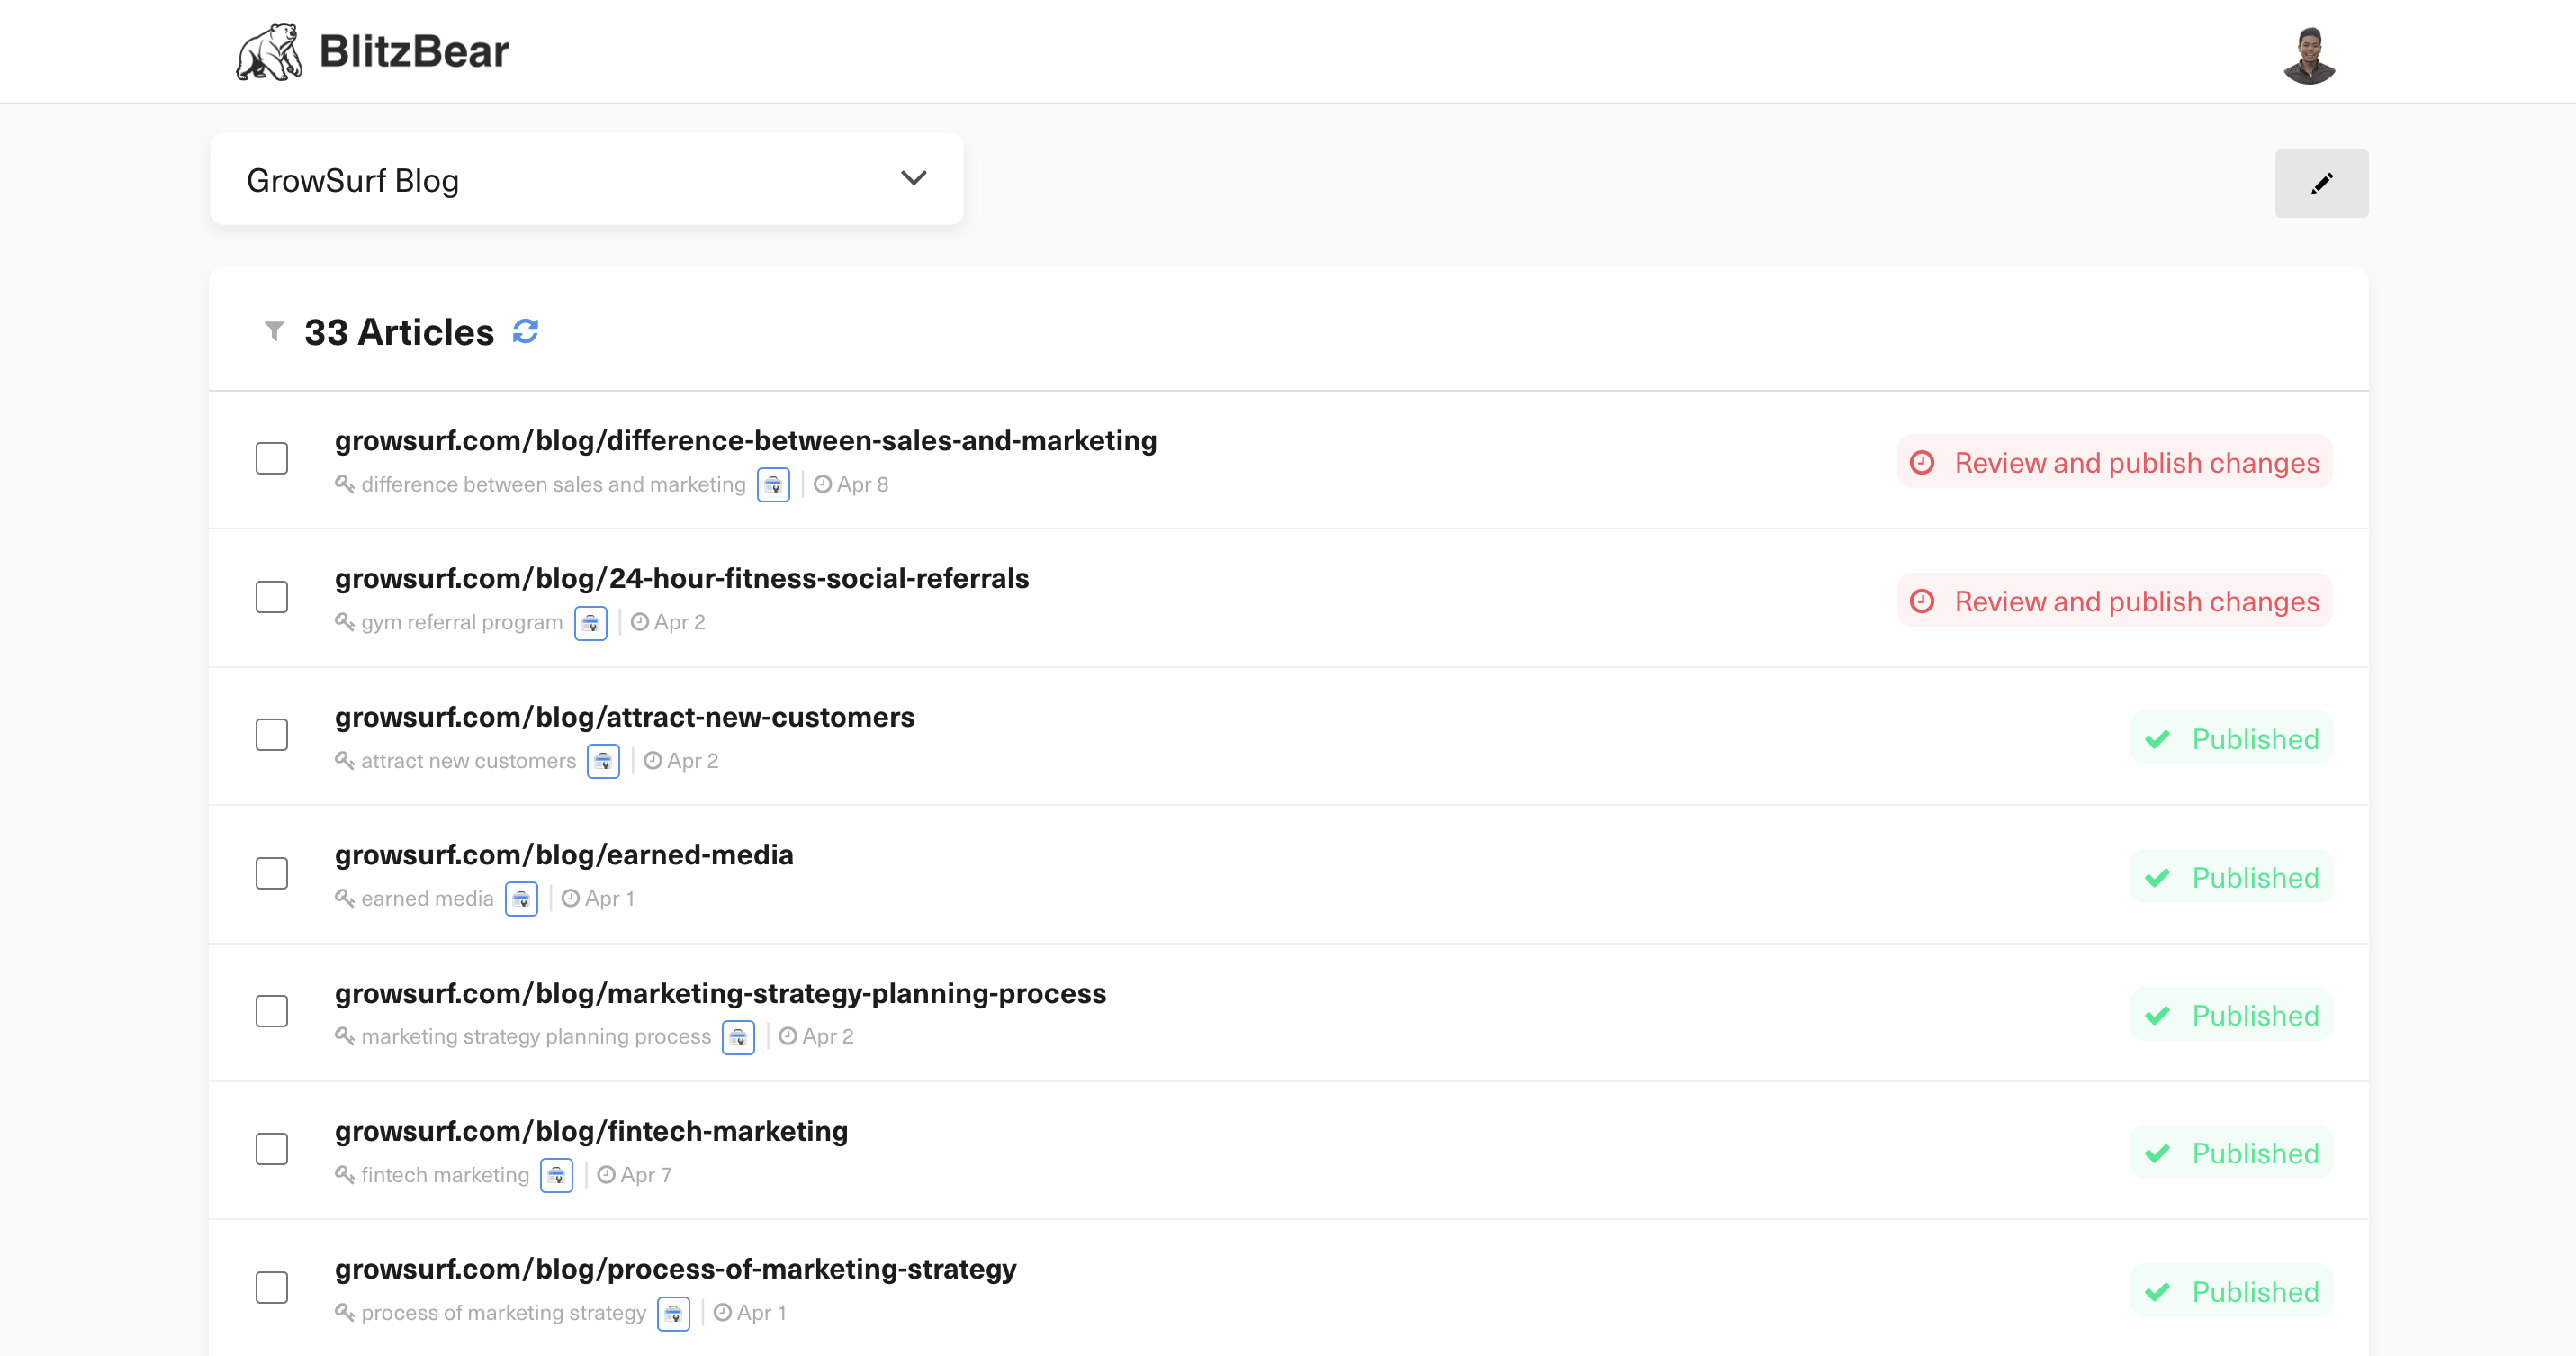Viewport: 2576px width, 1356px height.
Task: Click blue badge icon after 'fintech marketing'
Action: click(x=556, y=1175)
